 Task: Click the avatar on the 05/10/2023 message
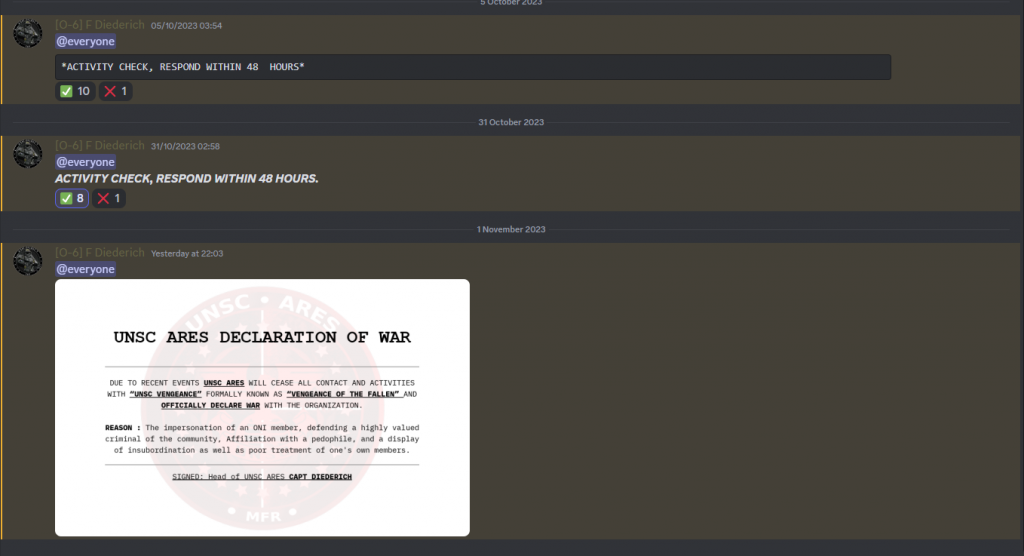click(27, 33)
